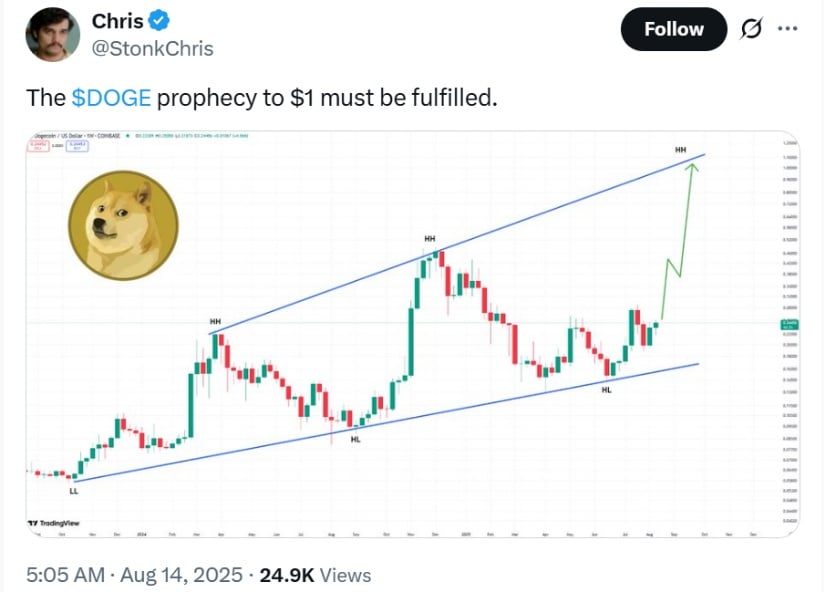Click the green current price axis label
Screen dimensions: 825x592
[790, 325]
